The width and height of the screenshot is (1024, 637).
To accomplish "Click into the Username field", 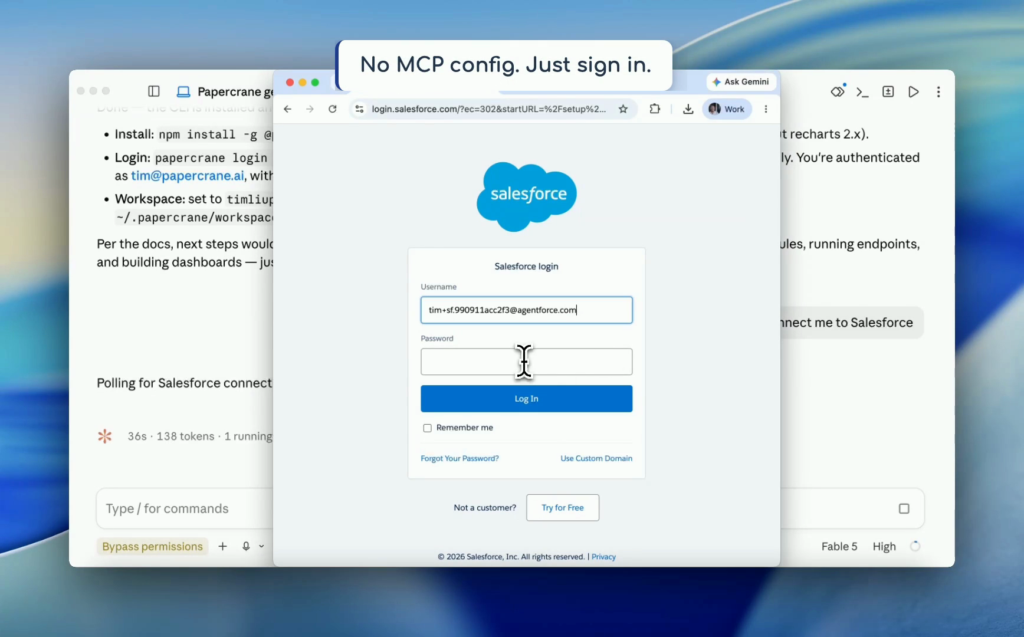I will click(526, 310).
